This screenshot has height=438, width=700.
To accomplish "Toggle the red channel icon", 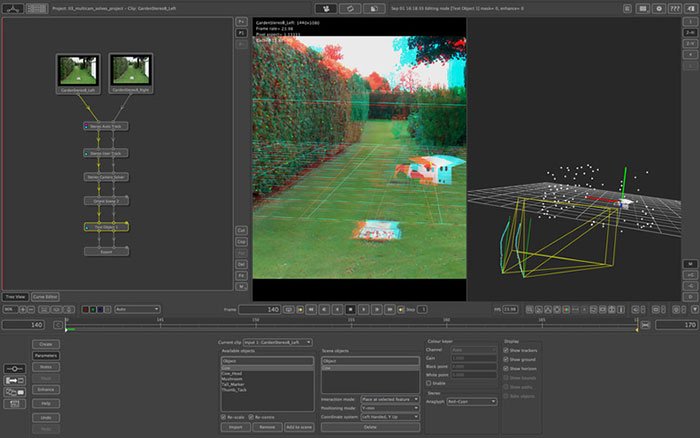I will point(86,309).
